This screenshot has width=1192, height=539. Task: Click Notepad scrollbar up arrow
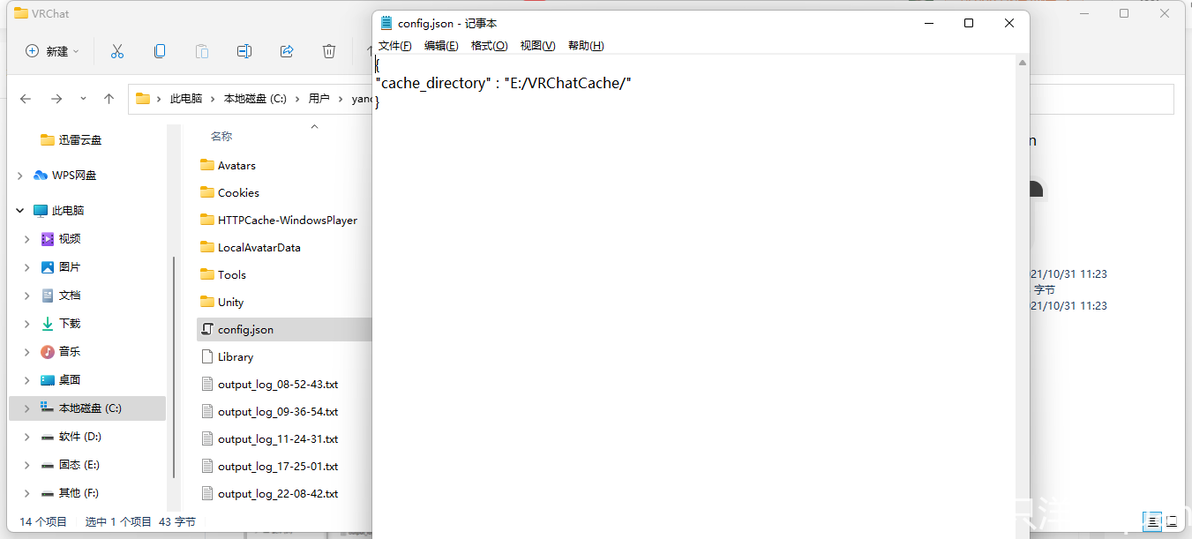click(x=1022, y=63)
